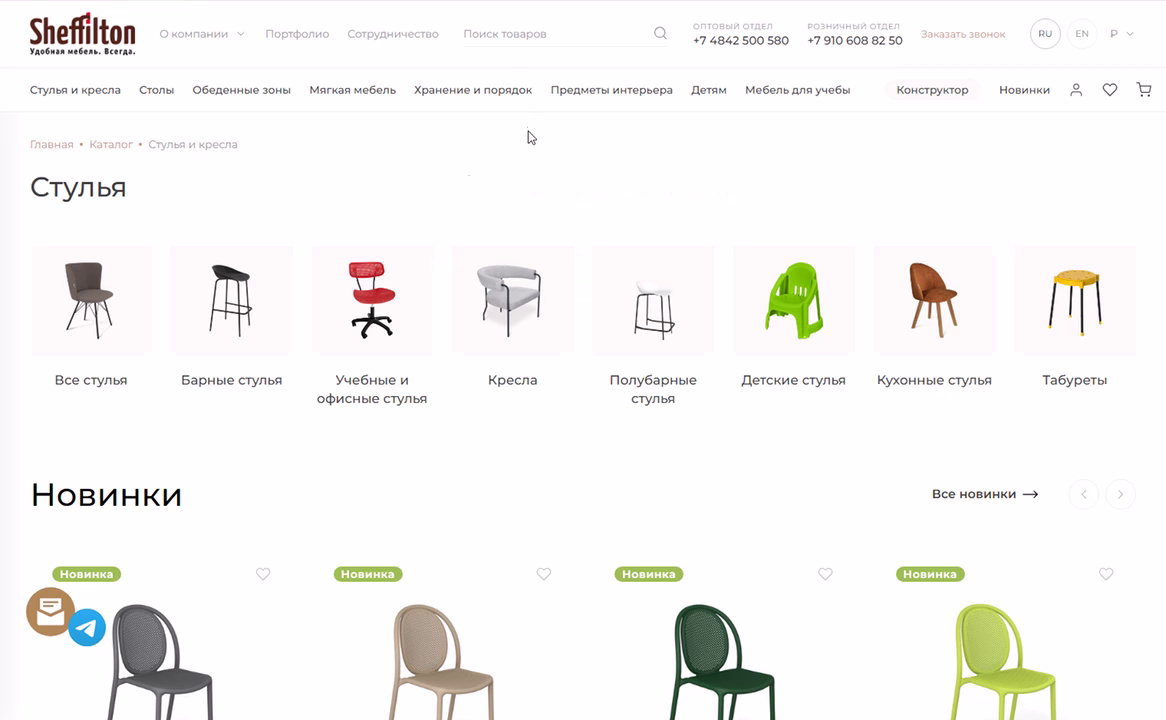Click the Конструктор button
The image size is (1166, 720).
(x=932, y=90)
